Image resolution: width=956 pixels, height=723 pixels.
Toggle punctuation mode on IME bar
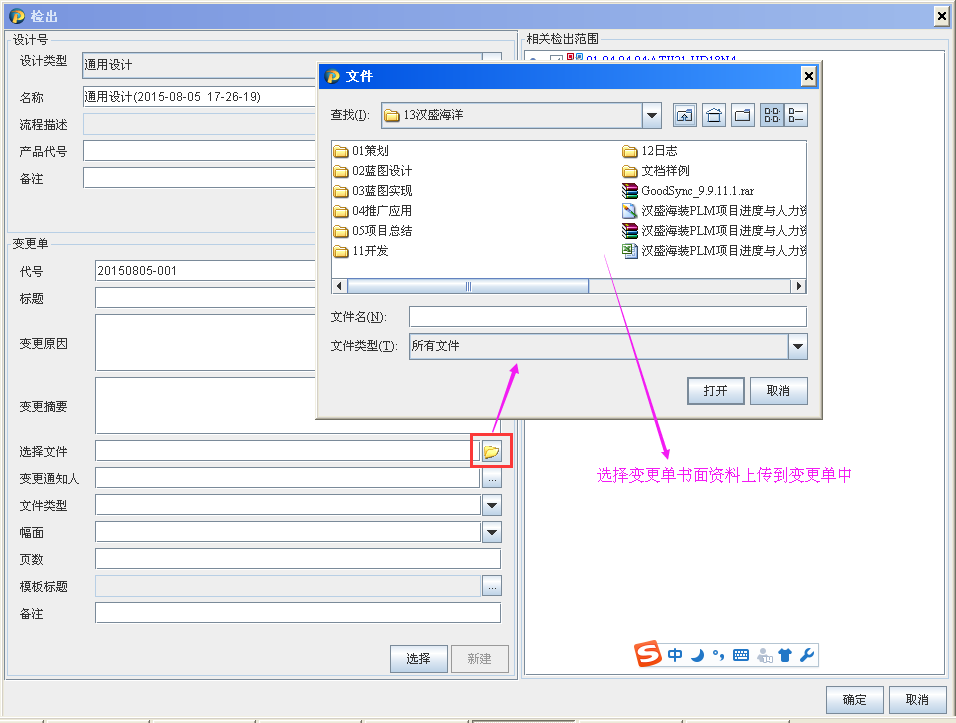click(719, 655)
